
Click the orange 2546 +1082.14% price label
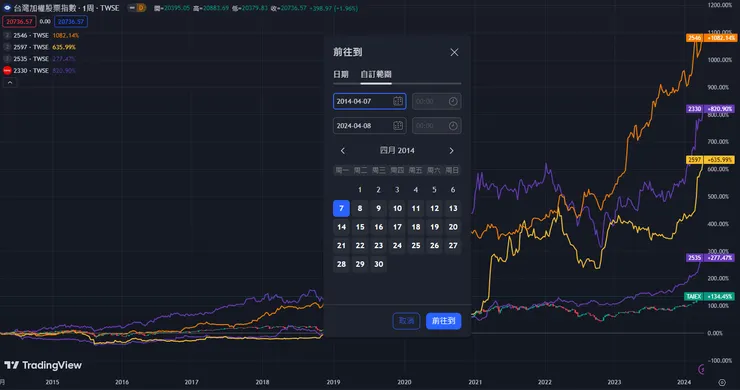tap(711, 38)
